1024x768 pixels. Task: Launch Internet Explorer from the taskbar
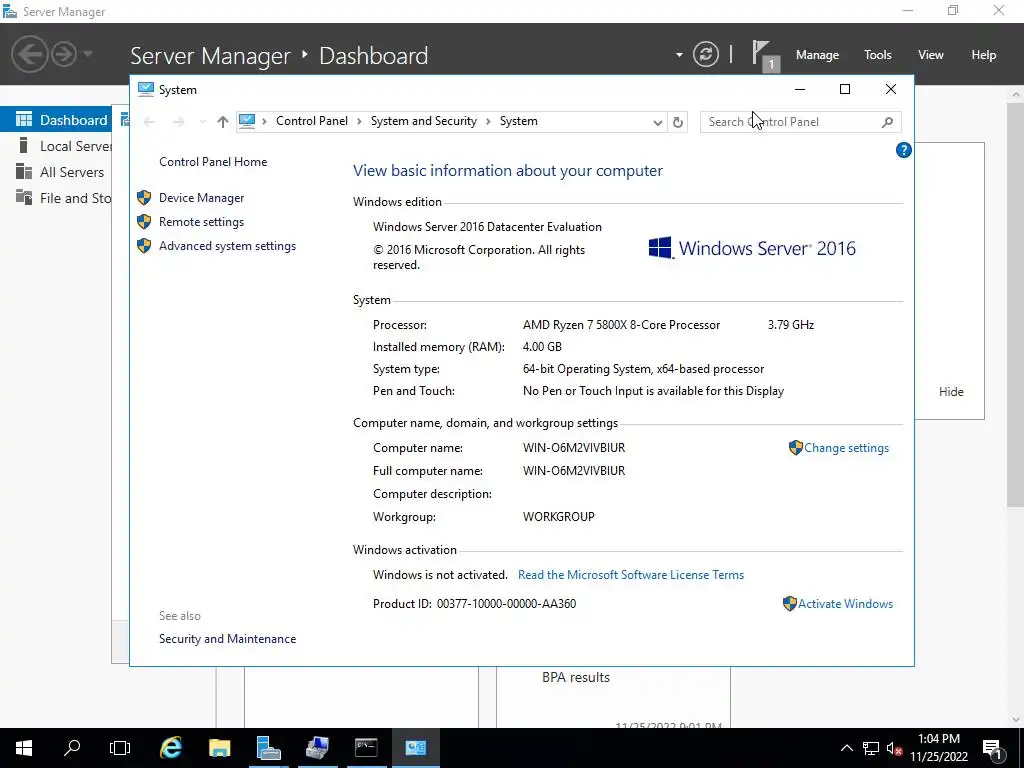click(x=171, y=748)
